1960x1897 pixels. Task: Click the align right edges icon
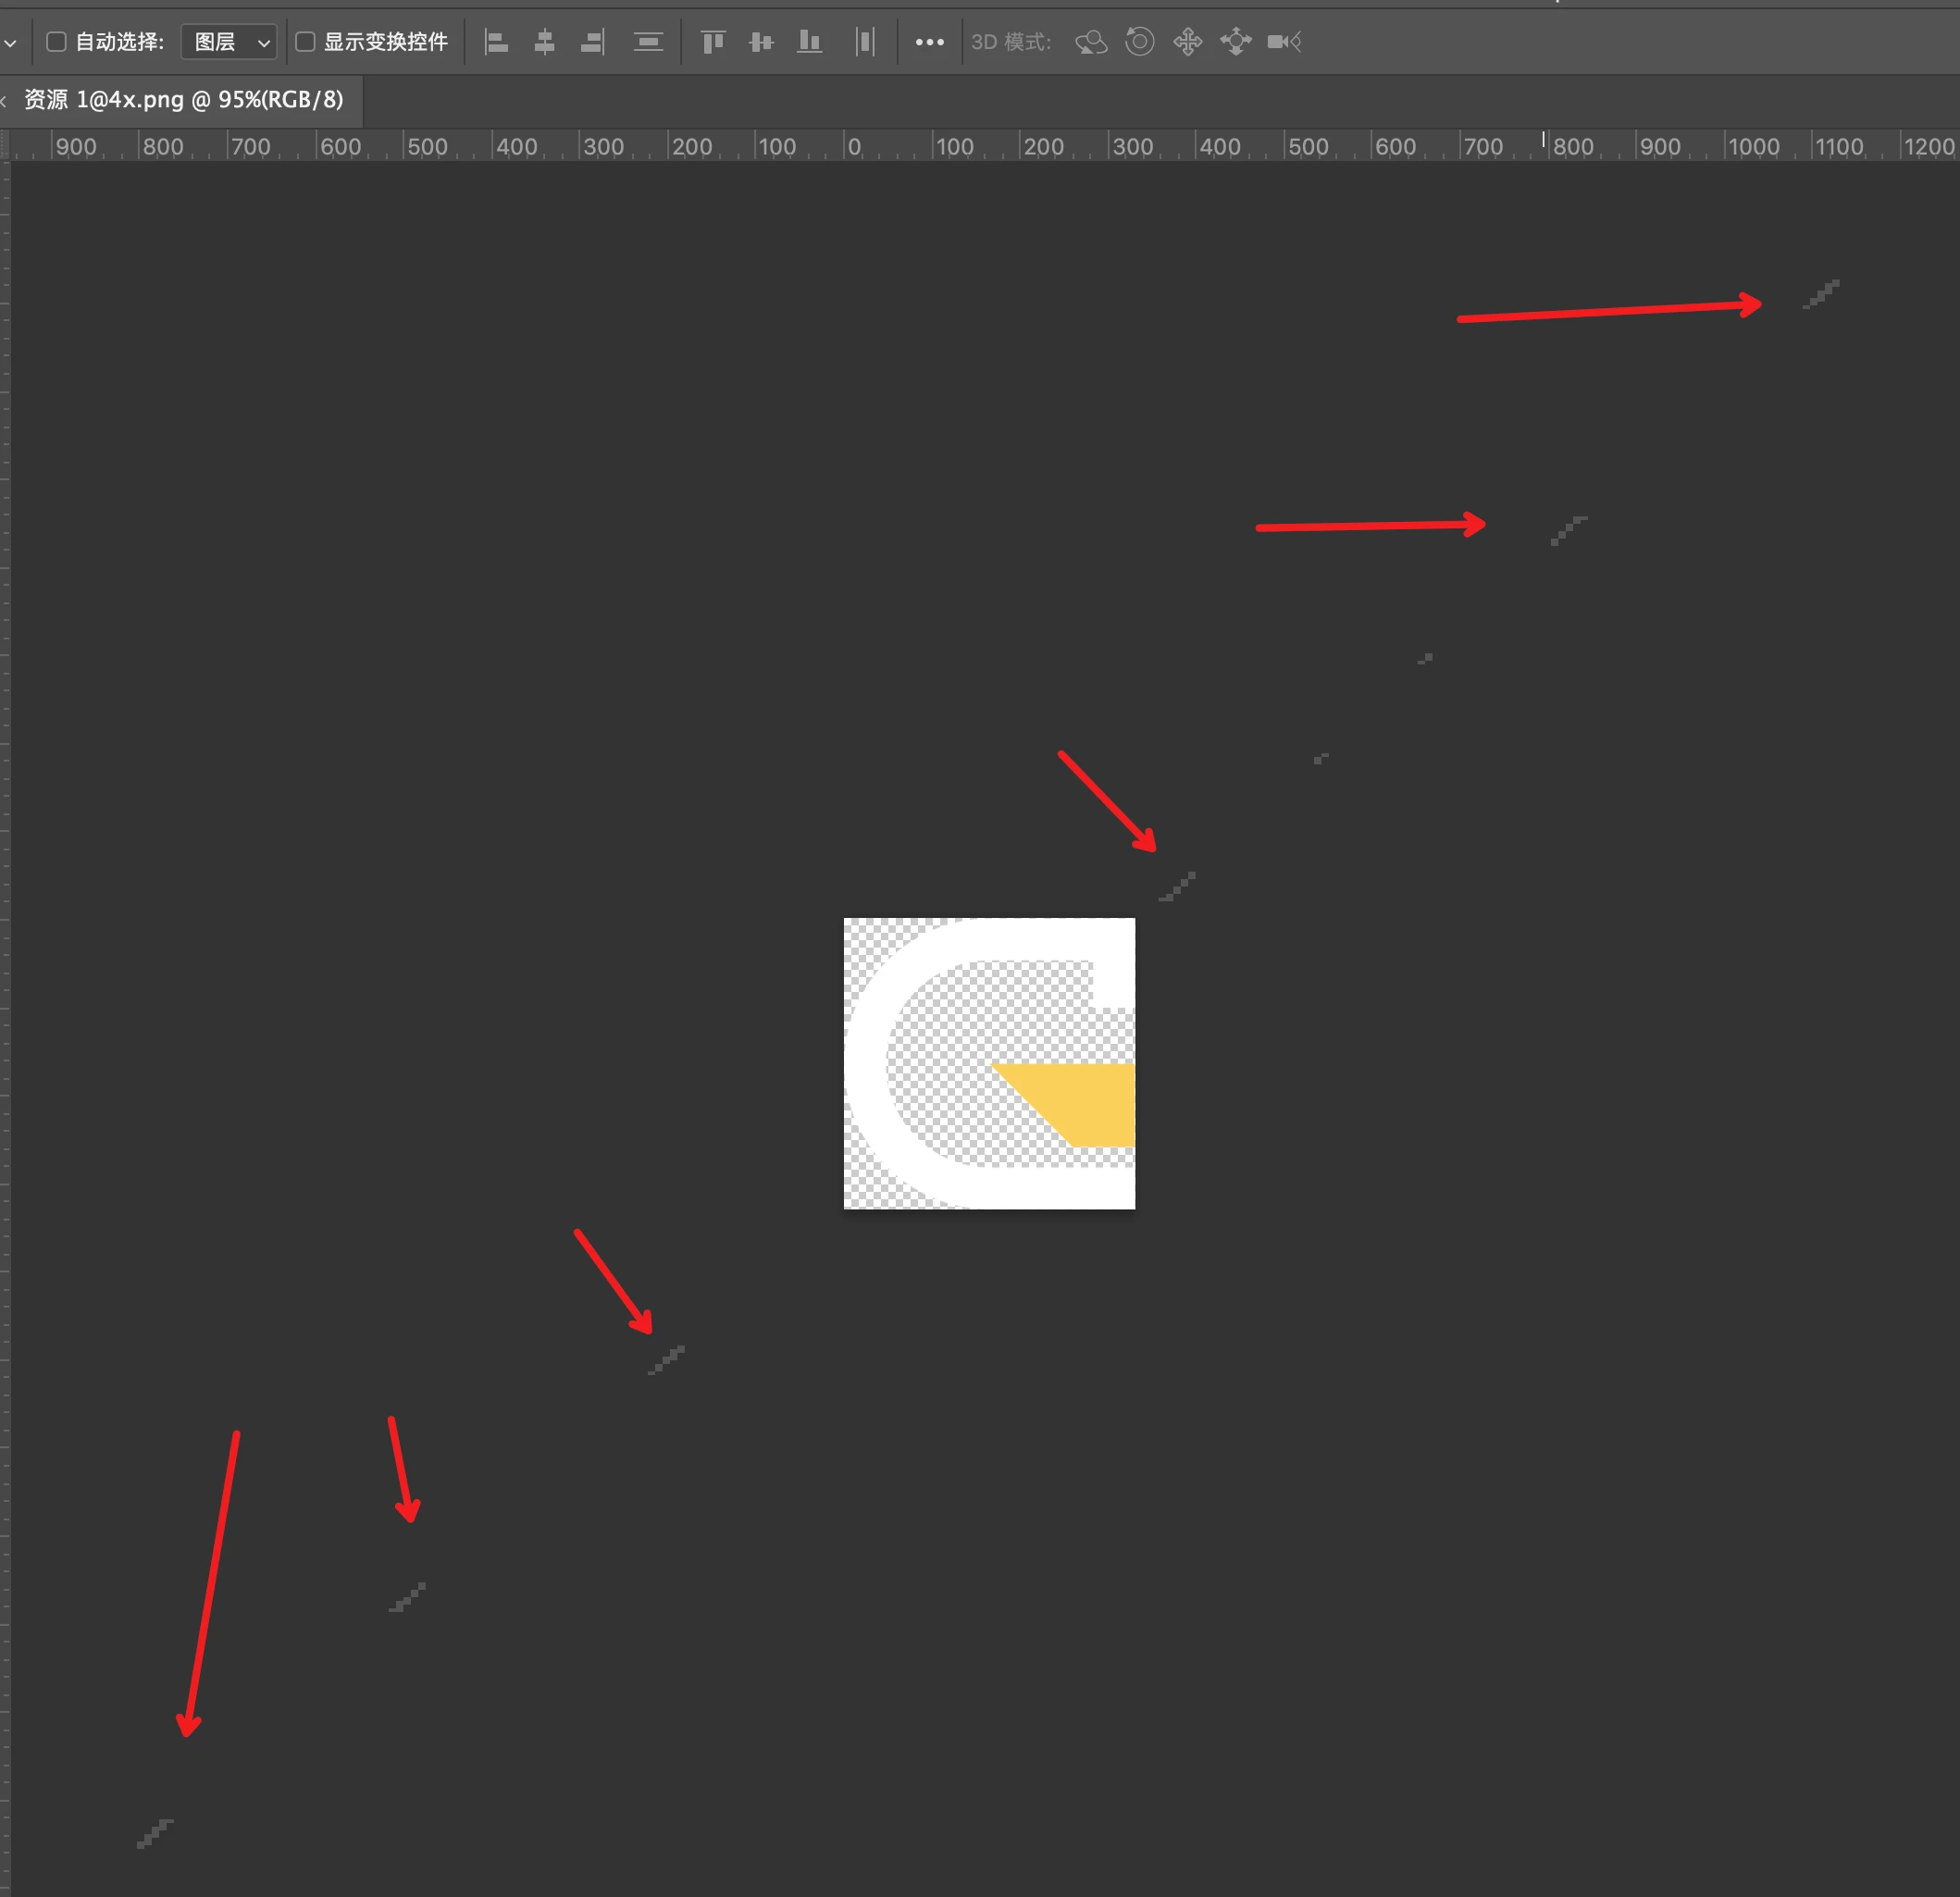pos(593,42)
